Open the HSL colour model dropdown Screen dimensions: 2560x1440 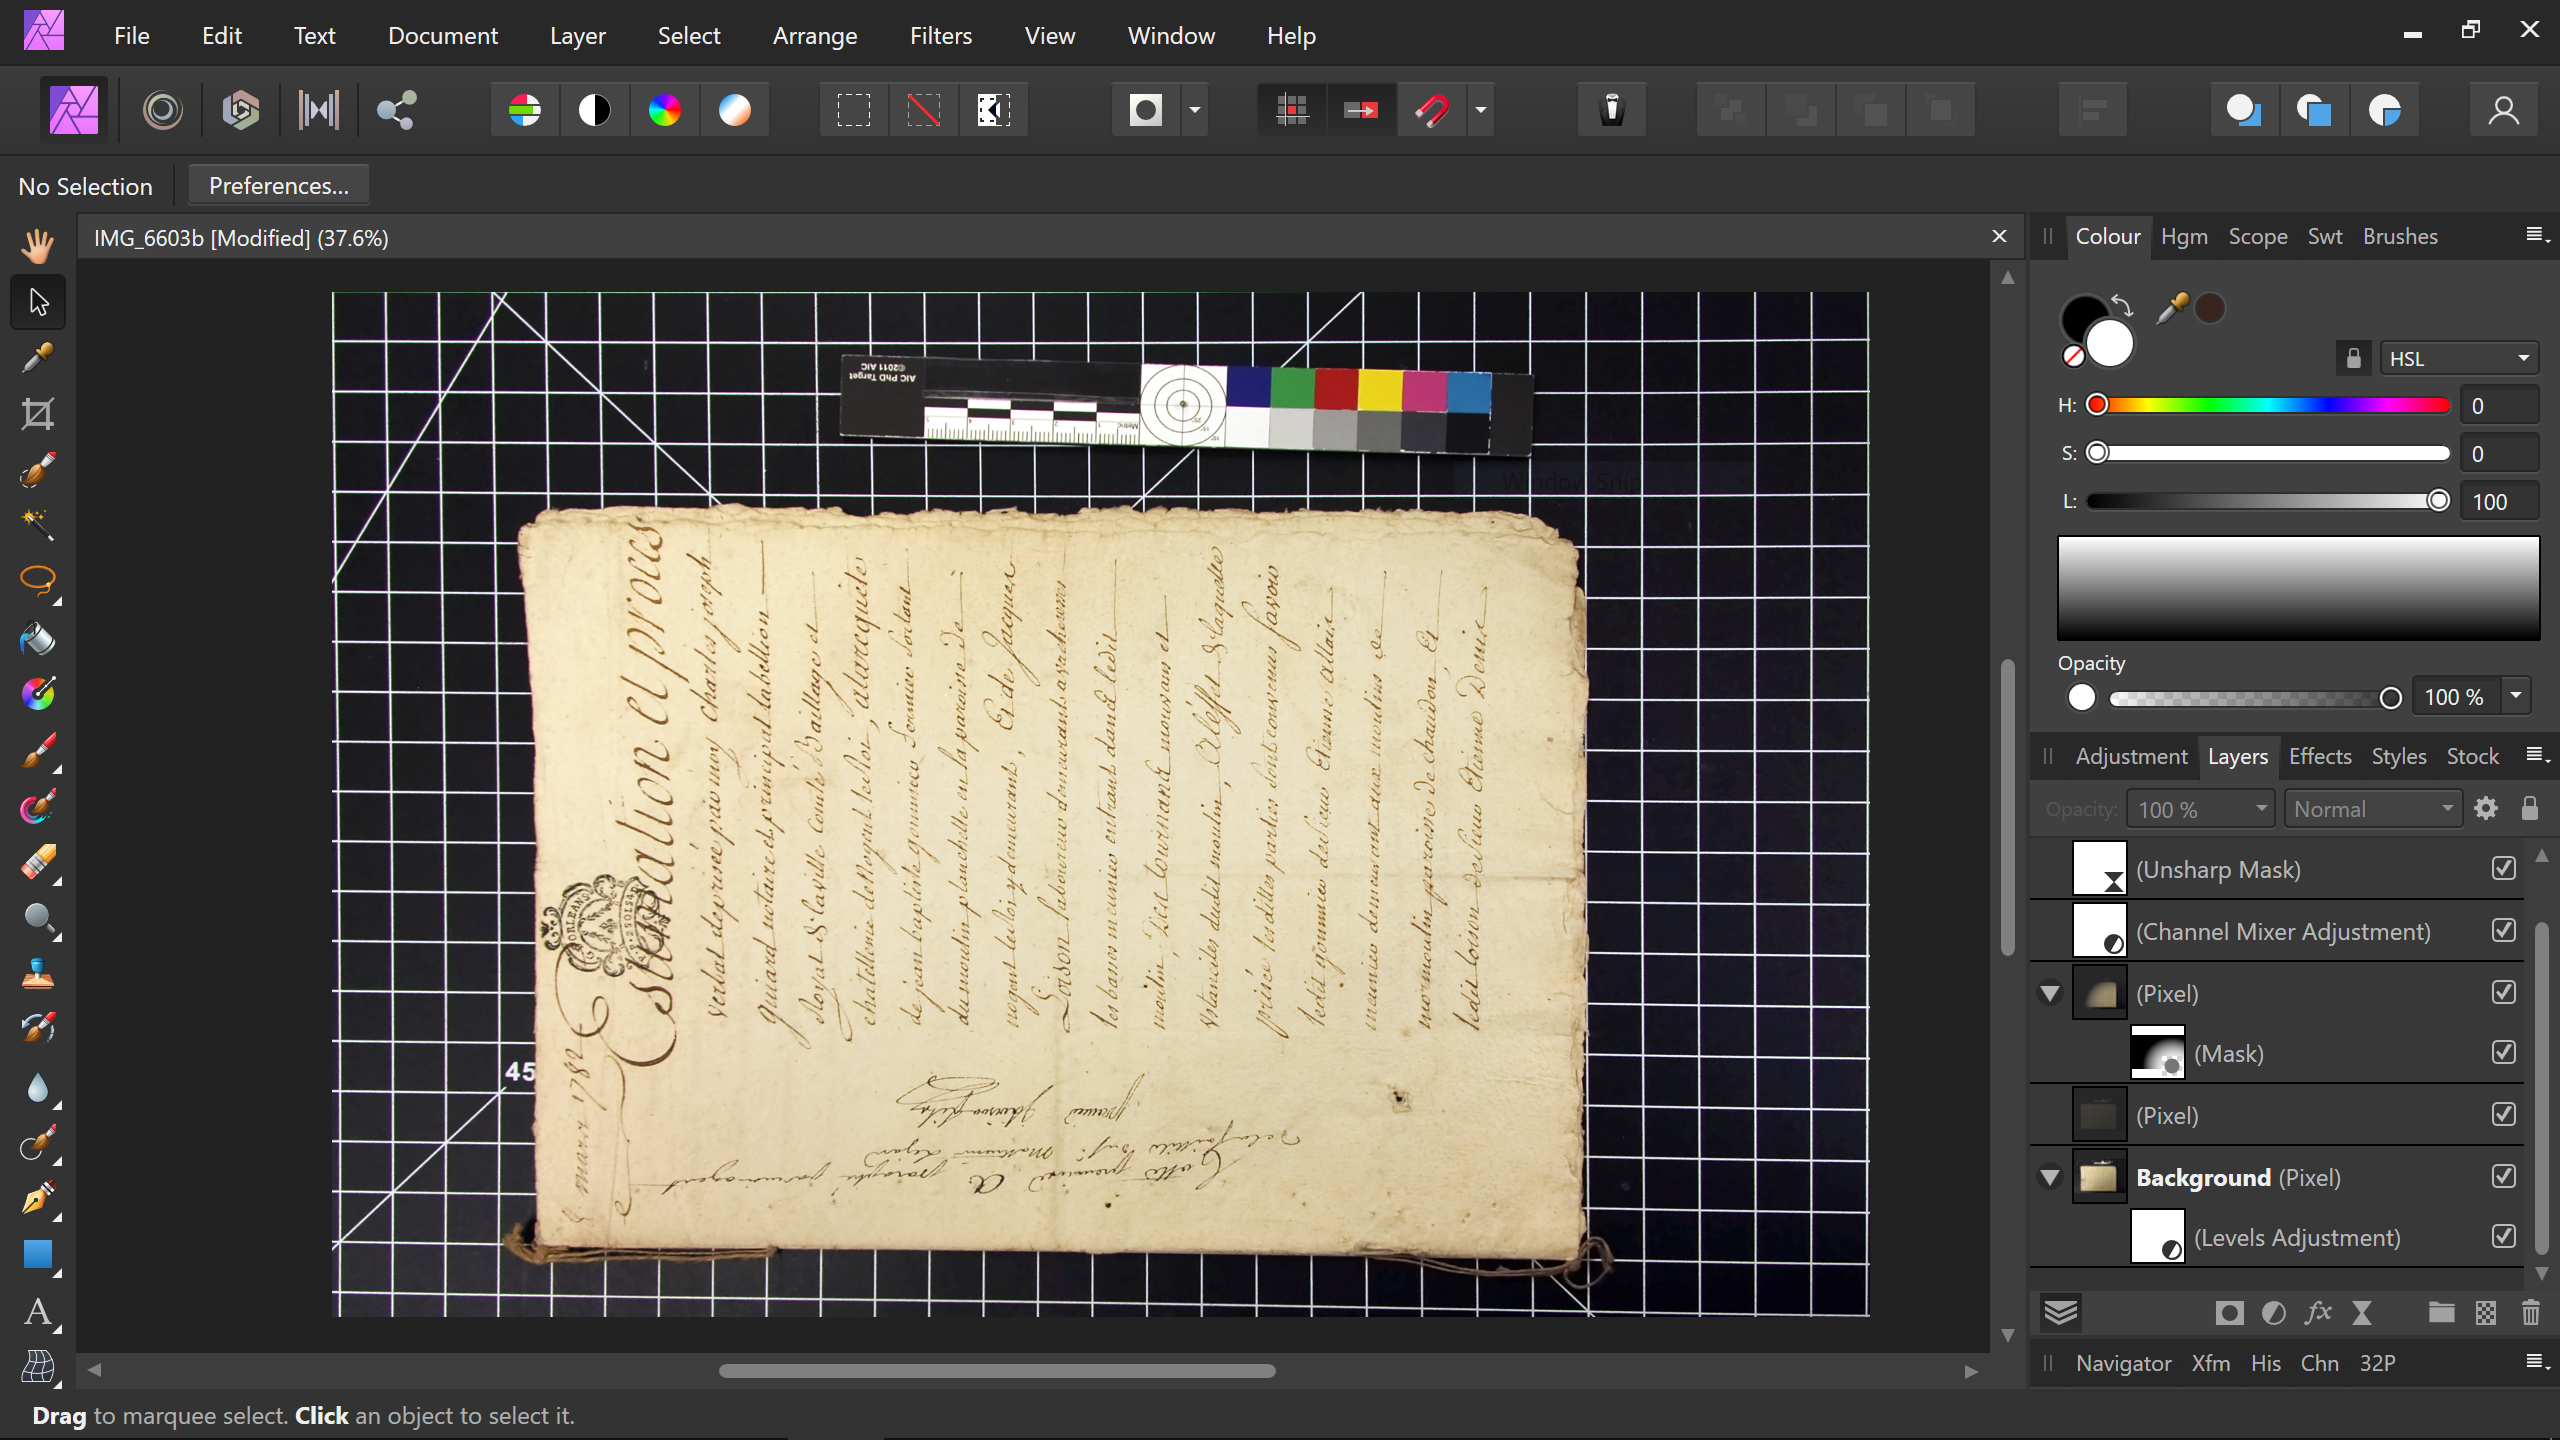(2458, 359)
